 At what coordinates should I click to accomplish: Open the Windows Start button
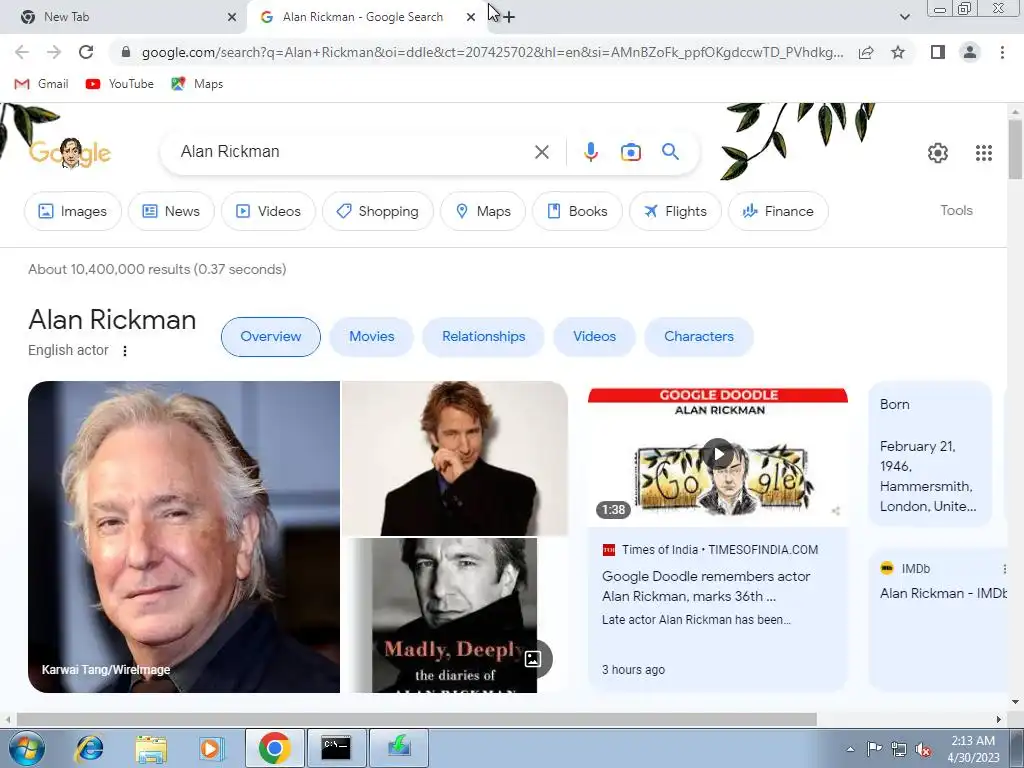coord(27,748)
